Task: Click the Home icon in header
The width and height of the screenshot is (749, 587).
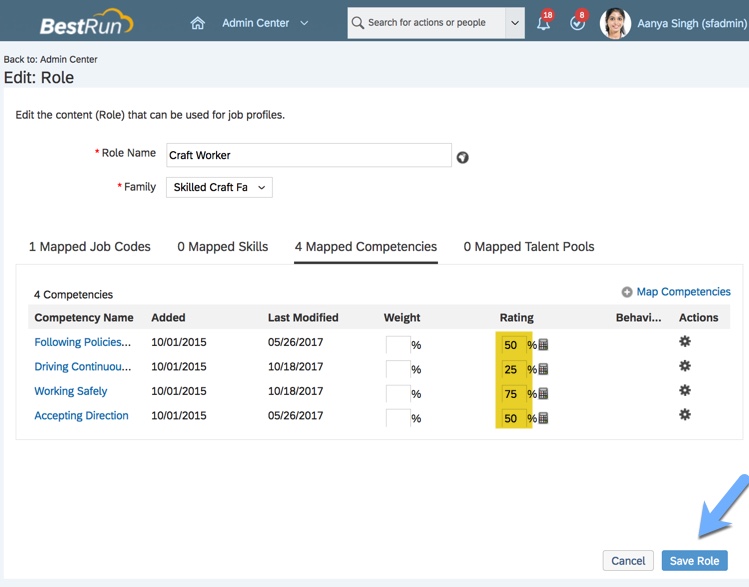Action: pos(198,23)
